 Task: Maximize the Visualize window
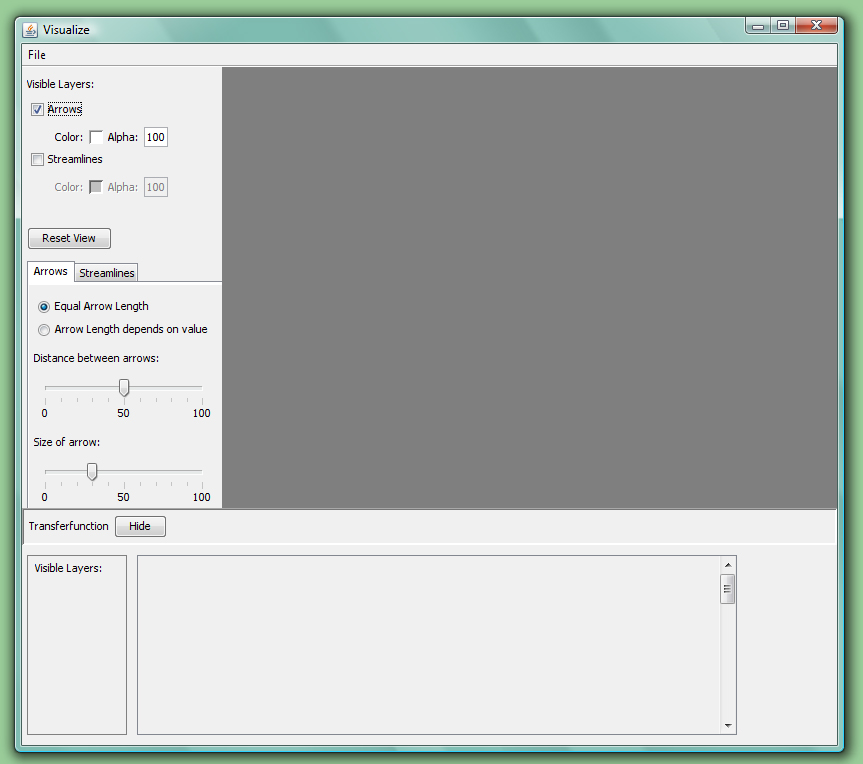783,26
